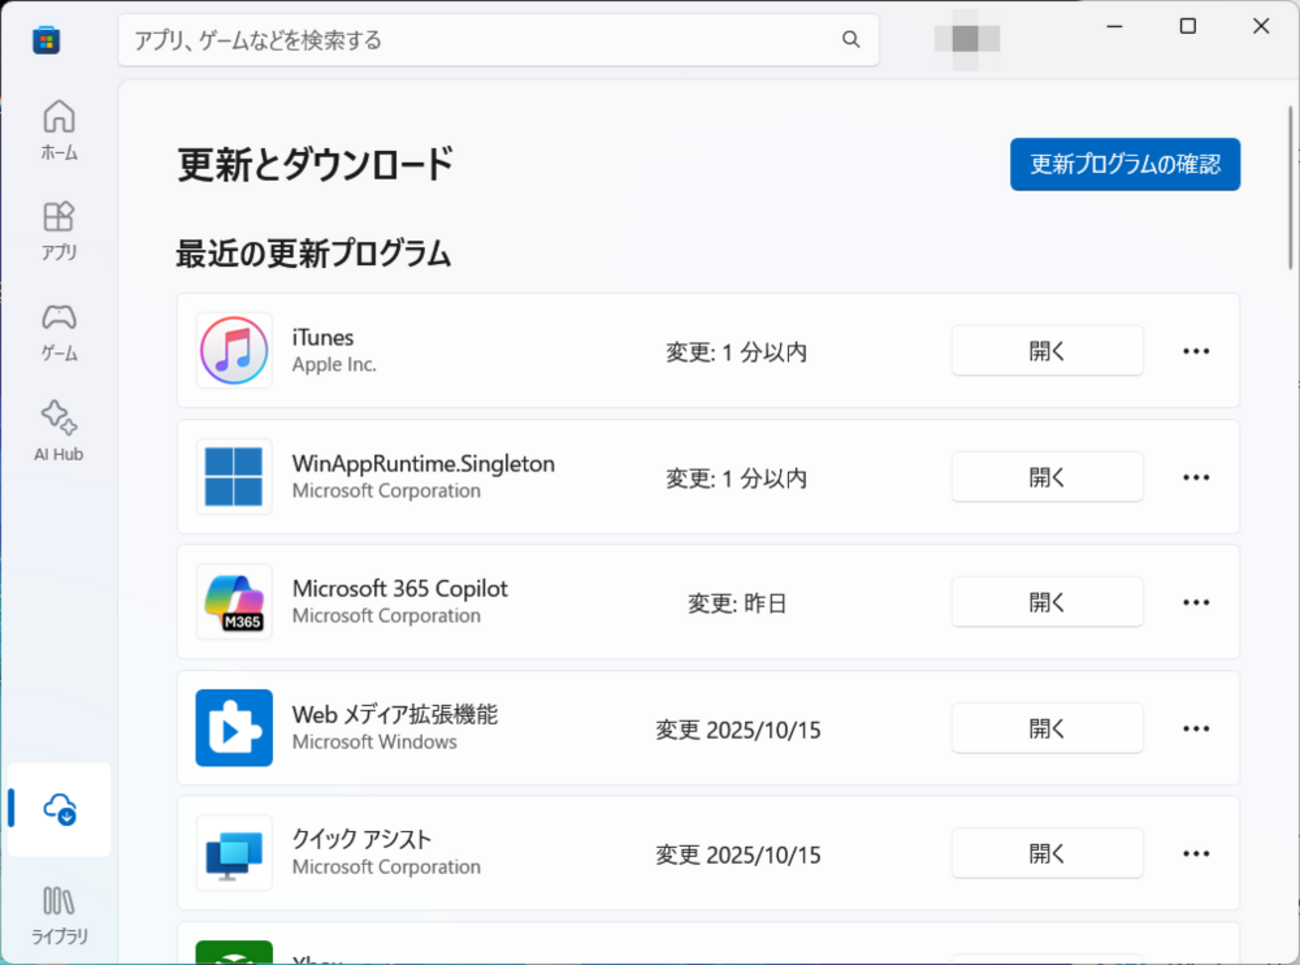Viewport: 1300px width, 965px height.
Task: Open iTunes with its 開く button
Action: [x=1047, y=351]
